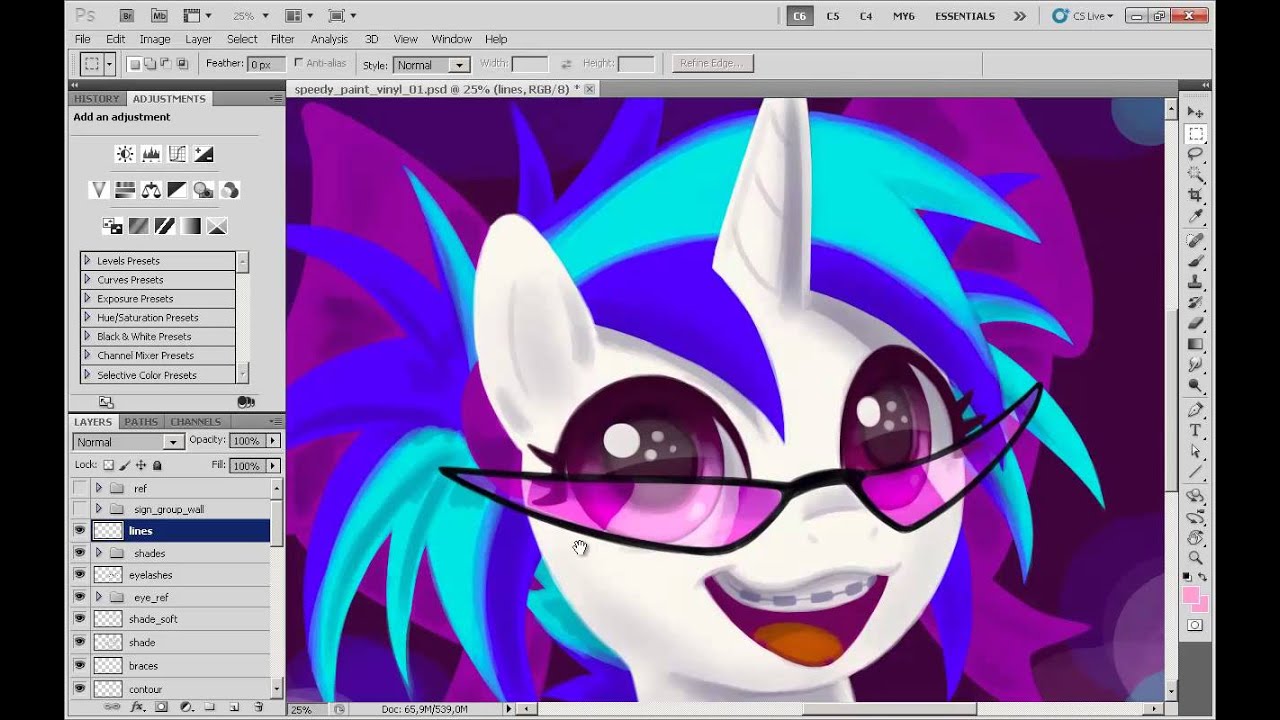
Task: Add a Photo Filter adjustment
Action: [203, 190]
